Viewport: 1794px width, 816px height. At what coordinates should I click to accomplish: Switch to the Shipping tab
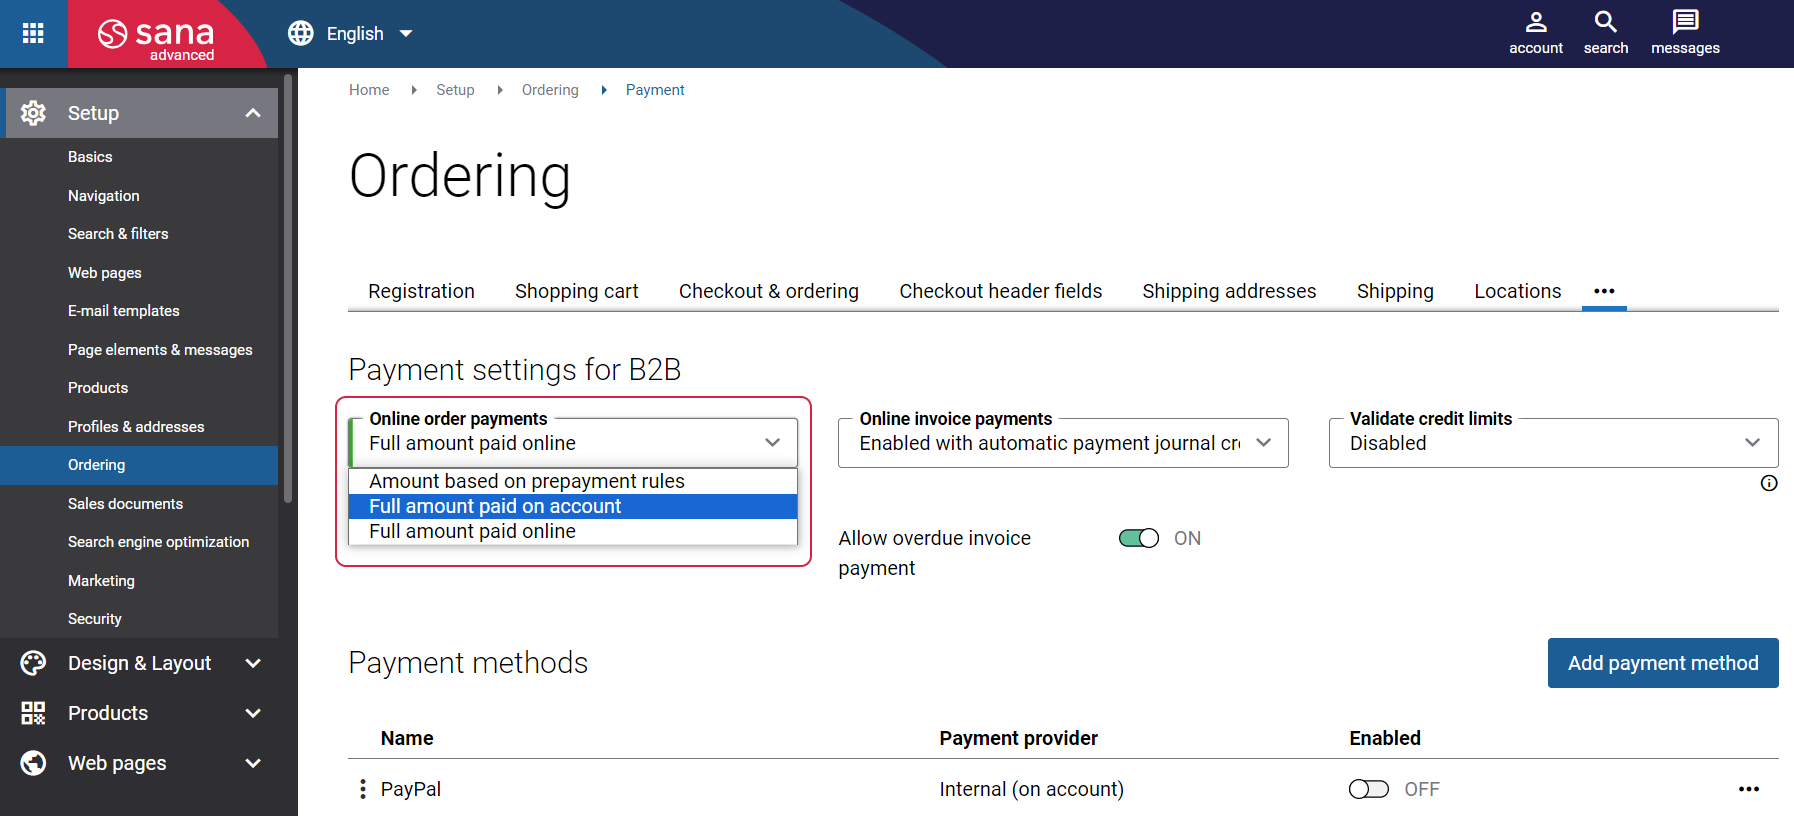pyautogui.click(x=1395, y=291)
